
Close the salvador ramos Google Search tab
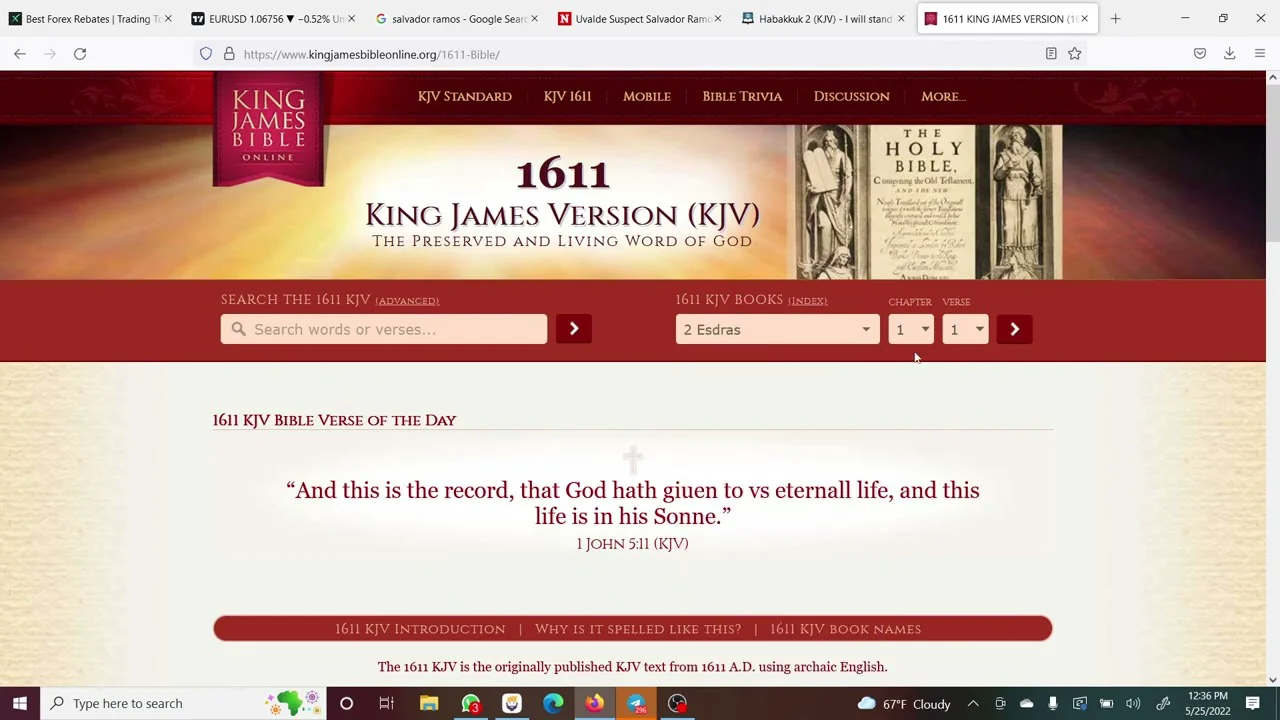point(534,18)
